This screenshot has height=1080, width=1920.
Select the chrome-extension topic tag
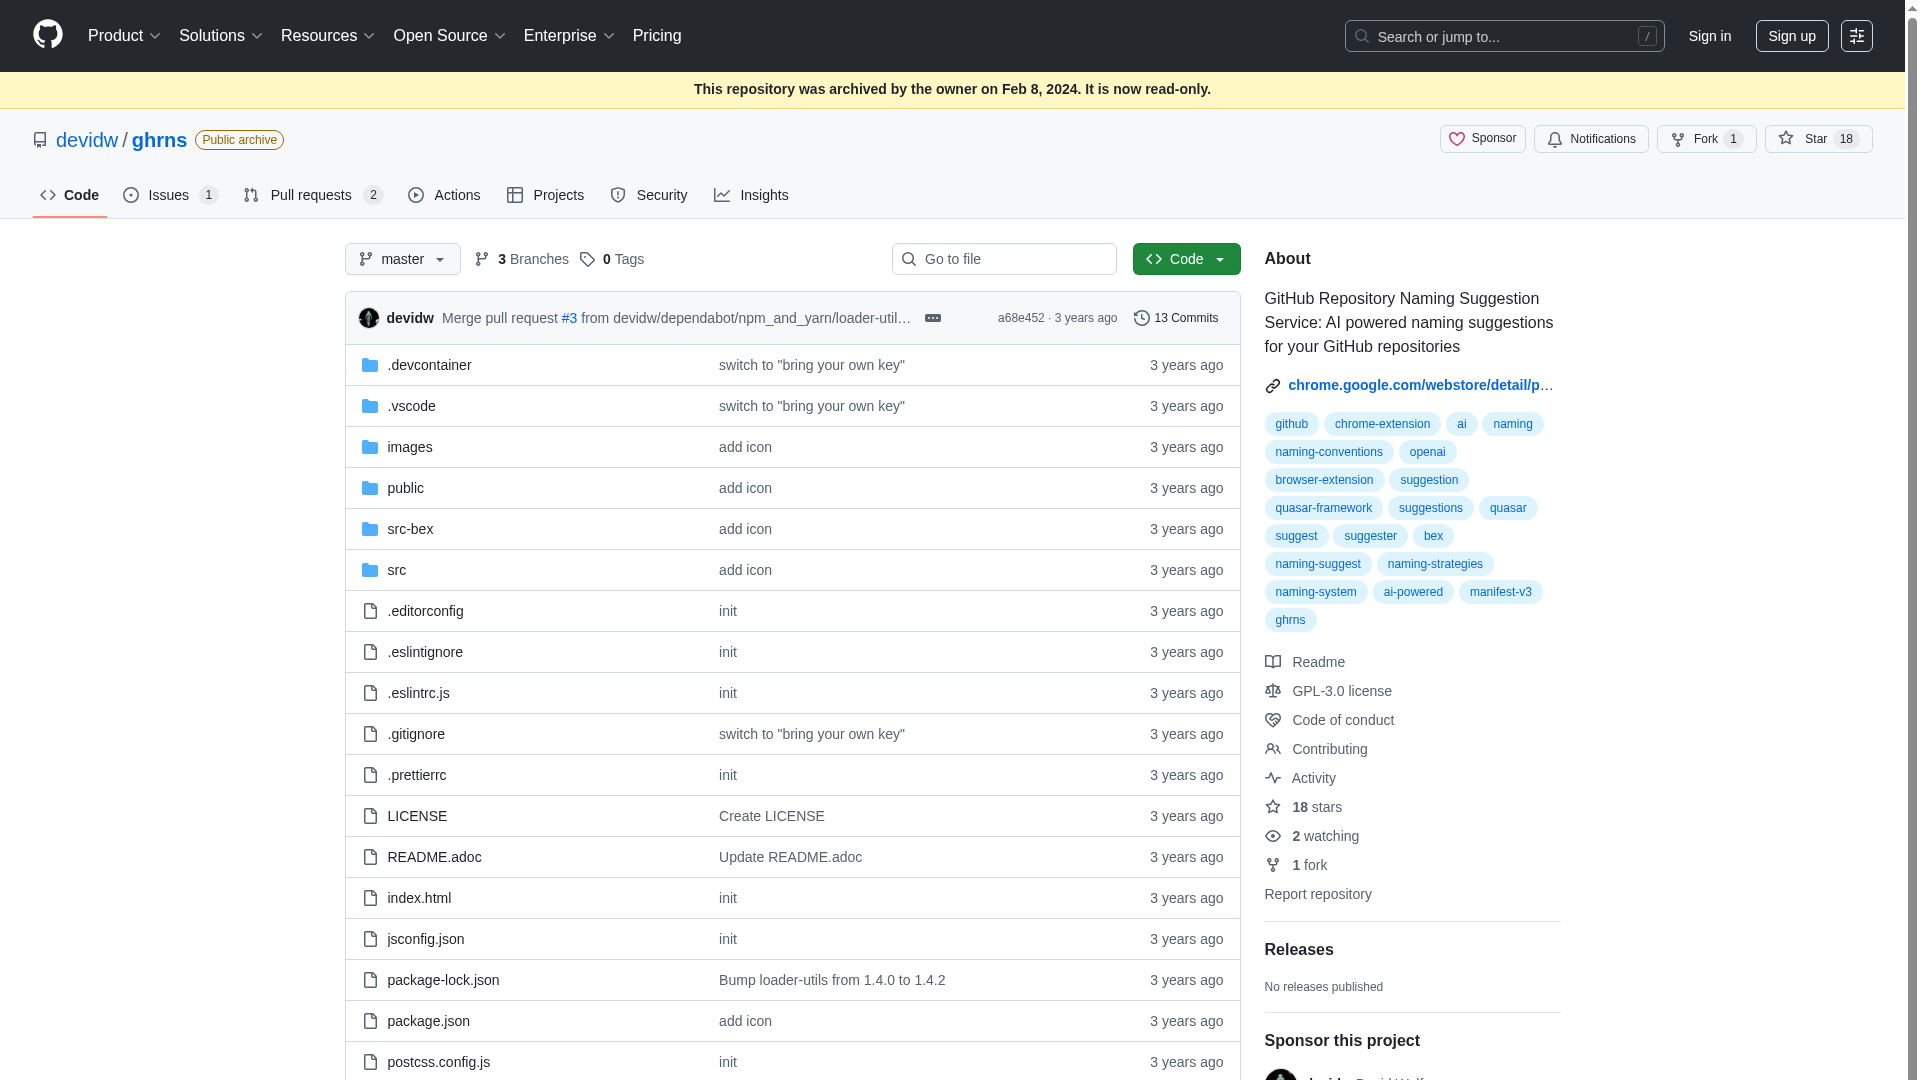coord(1382,424)
